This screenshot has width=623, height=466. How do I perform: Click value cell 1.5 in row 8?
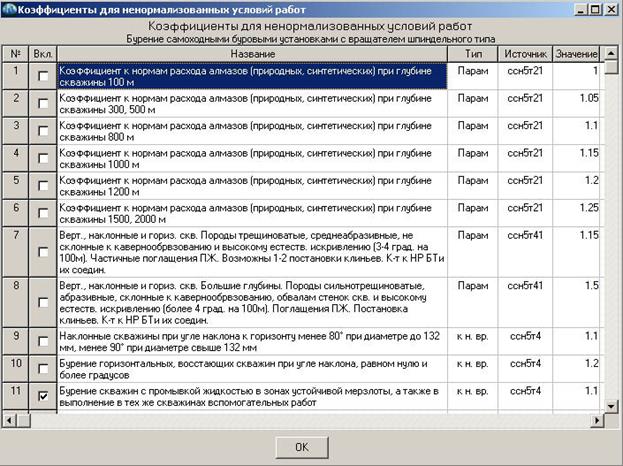576,303
